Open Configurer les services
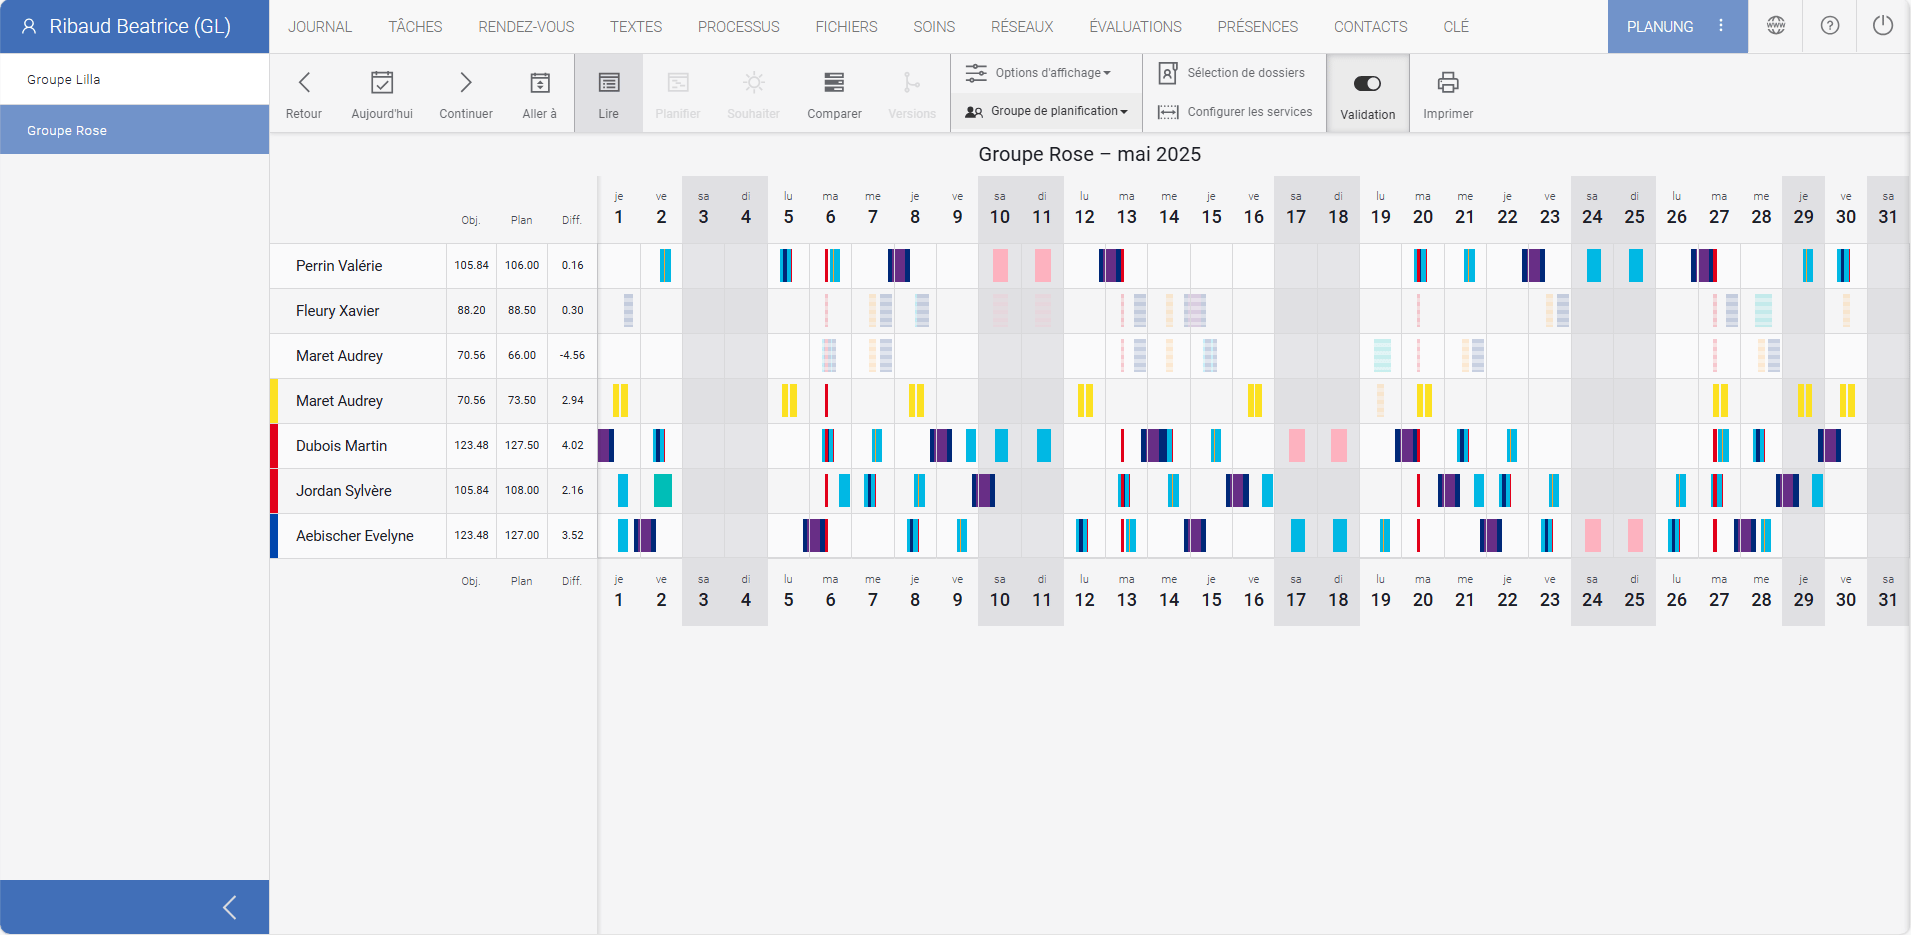Viewport: 1911px width, 935px height. coord(1235,111)
